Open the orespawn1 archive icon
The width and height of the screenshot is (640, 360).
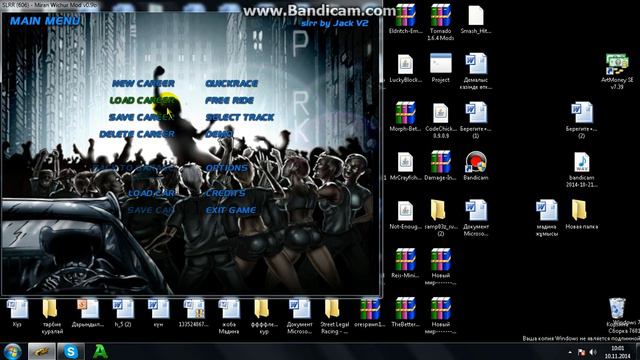[x=370, y=309]
